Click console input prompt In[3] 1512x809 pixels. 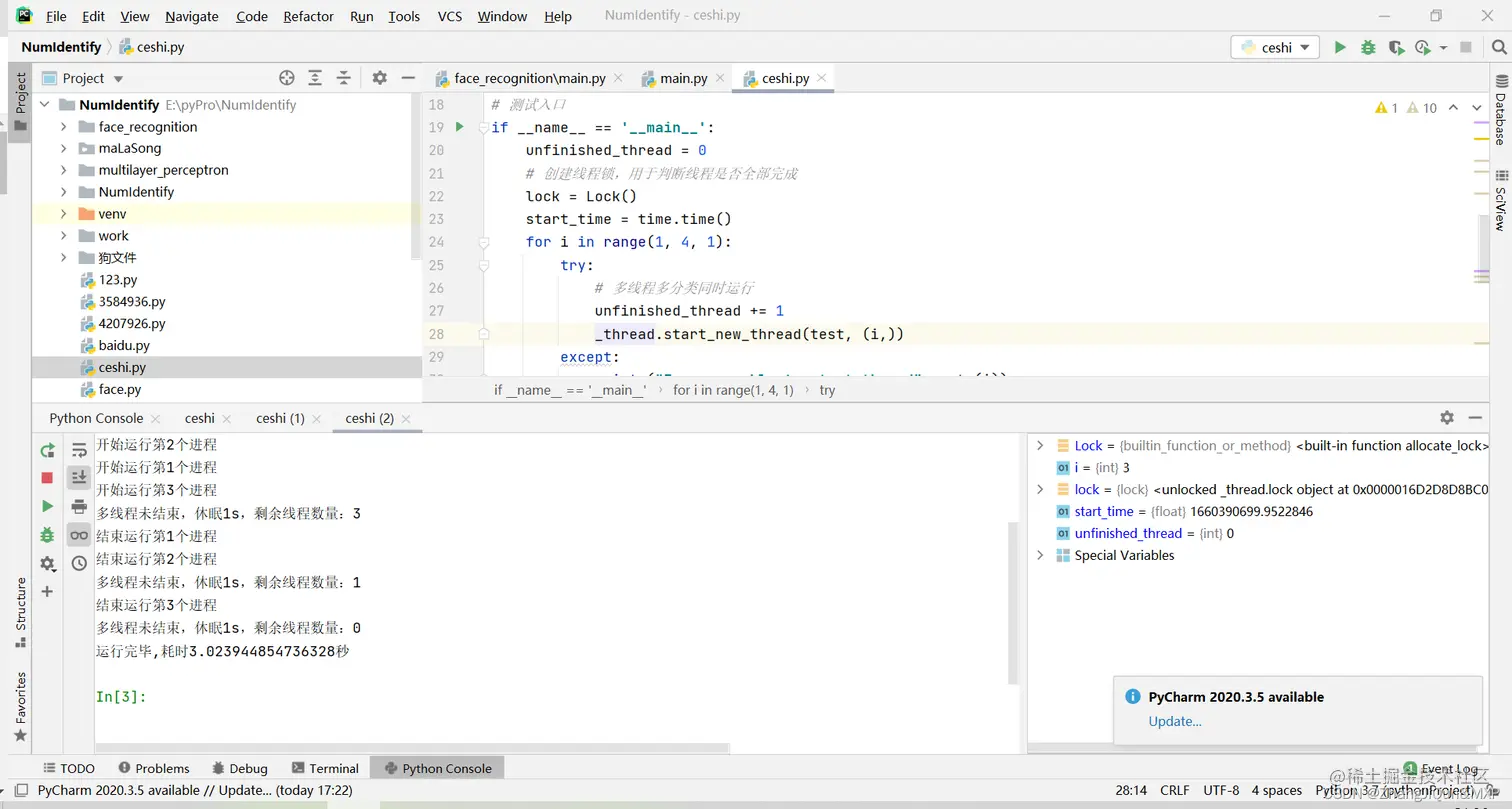pyautogui.click(x=121, y=696)
